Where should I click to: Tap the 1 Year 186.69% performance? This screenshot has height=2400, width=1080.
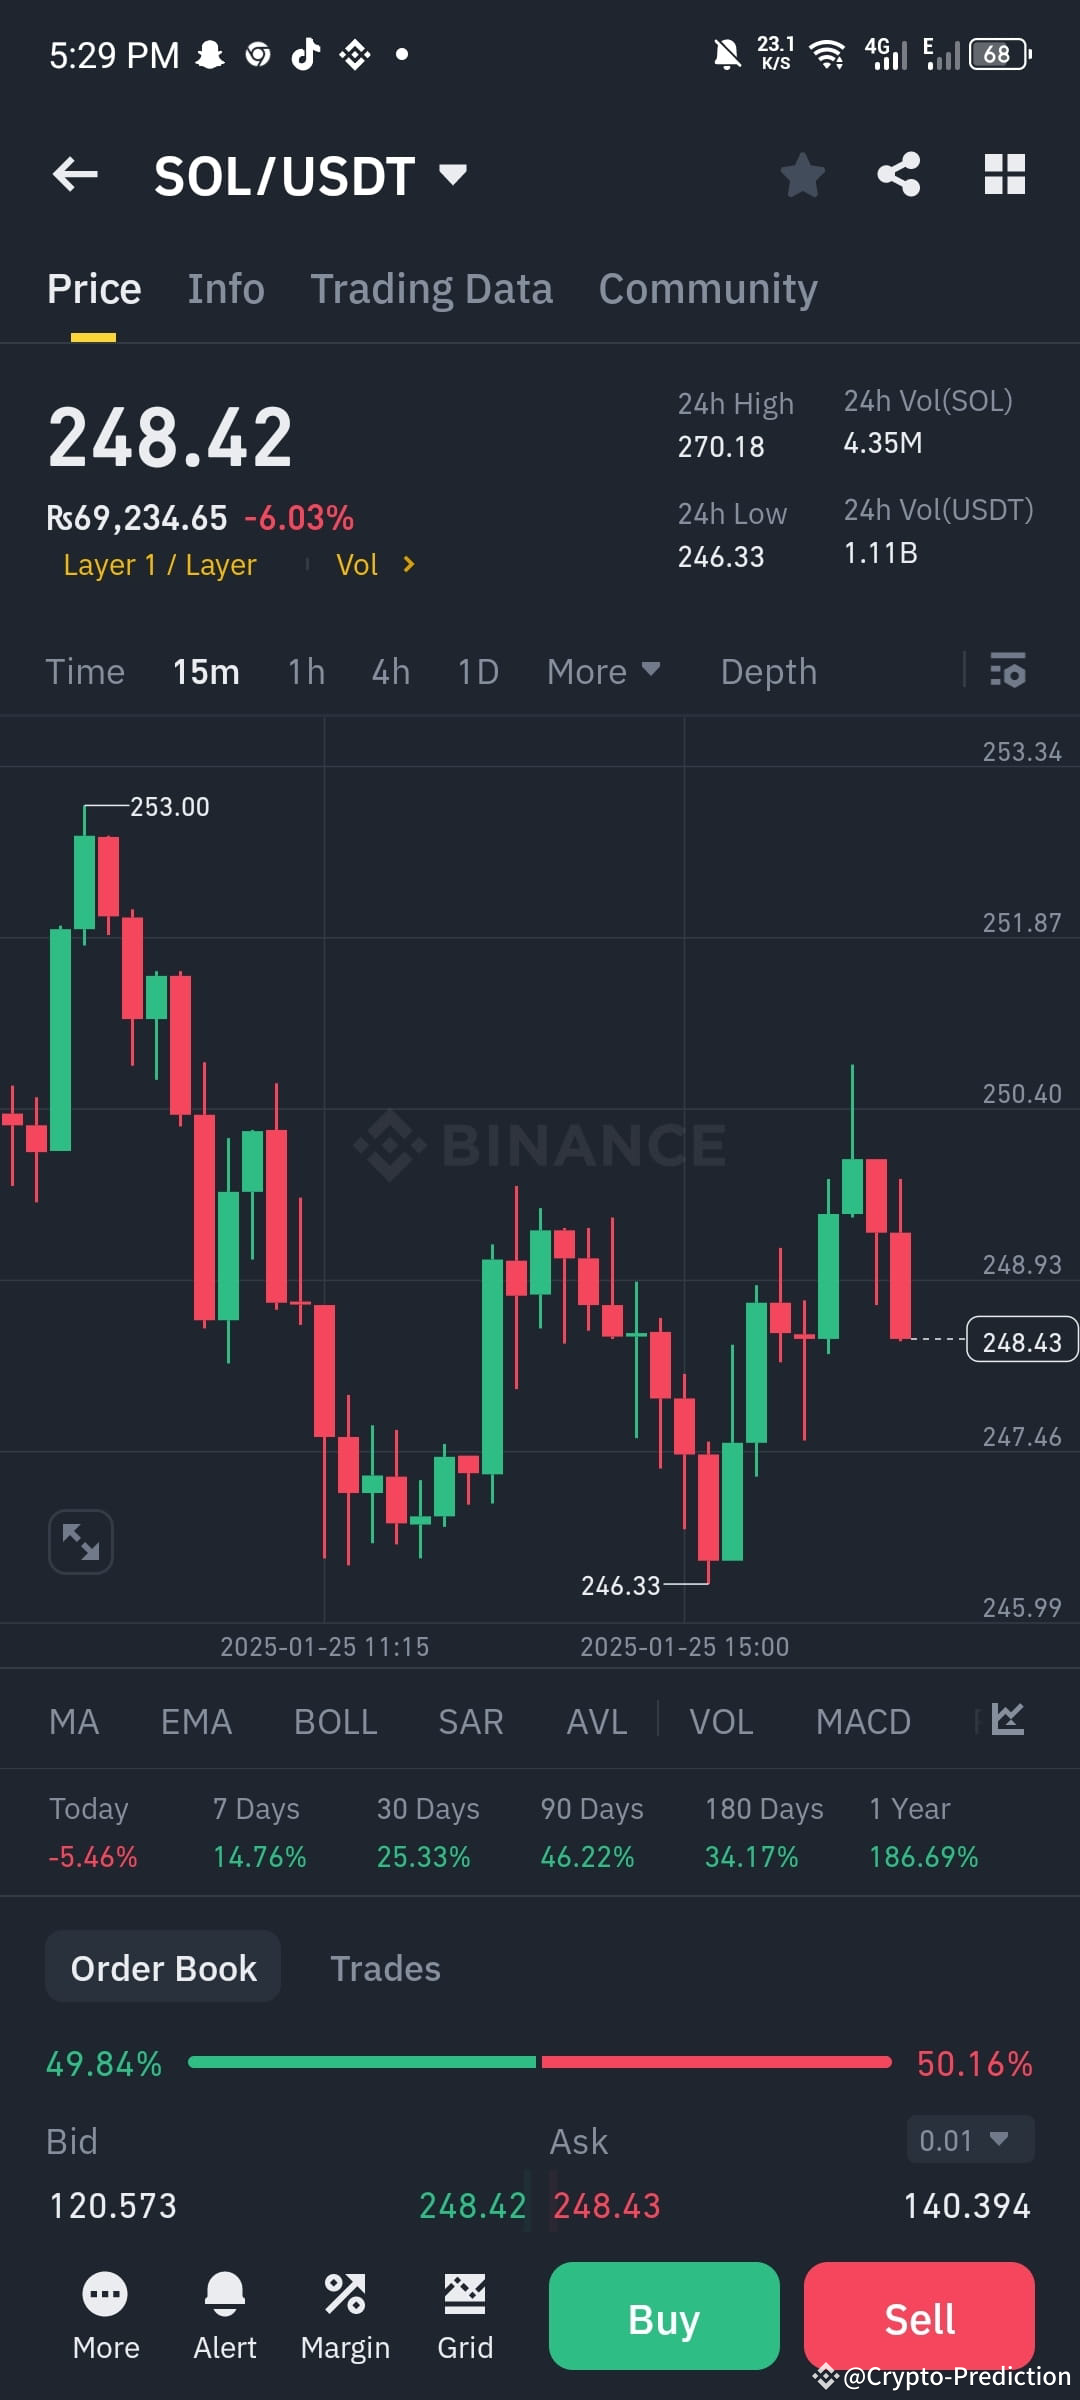click(x=923, y=1833)
